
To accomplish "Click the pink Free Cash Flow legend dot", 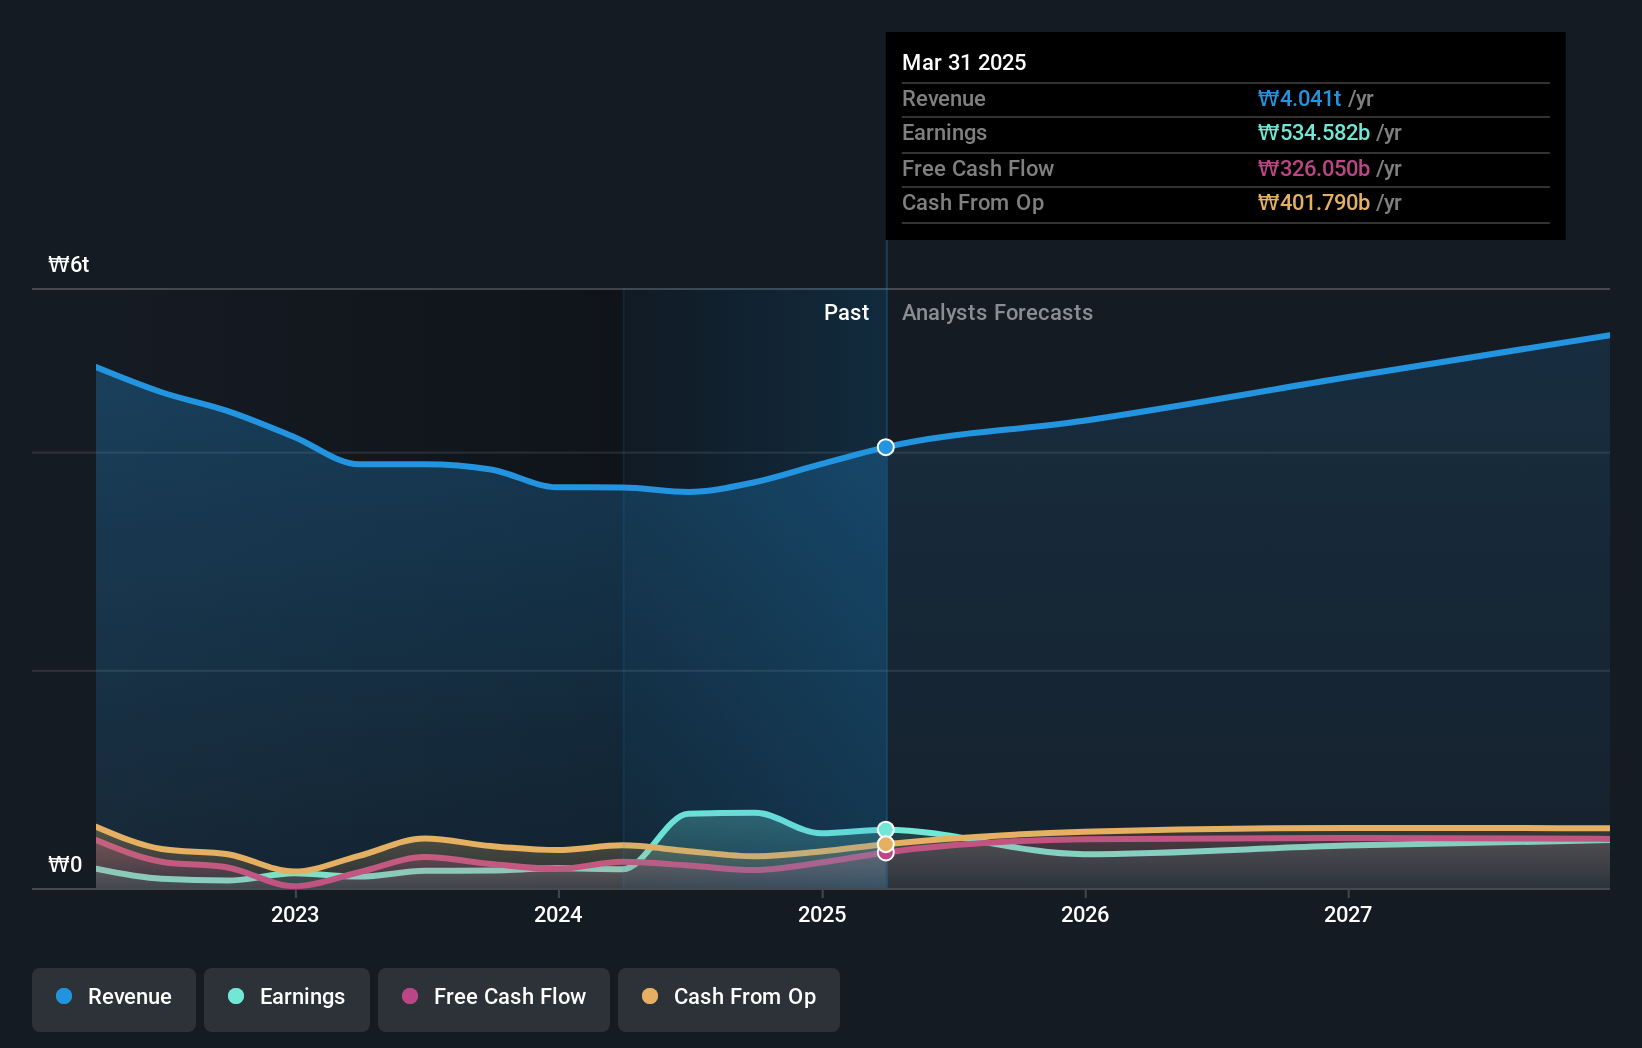I will point(410,998).
